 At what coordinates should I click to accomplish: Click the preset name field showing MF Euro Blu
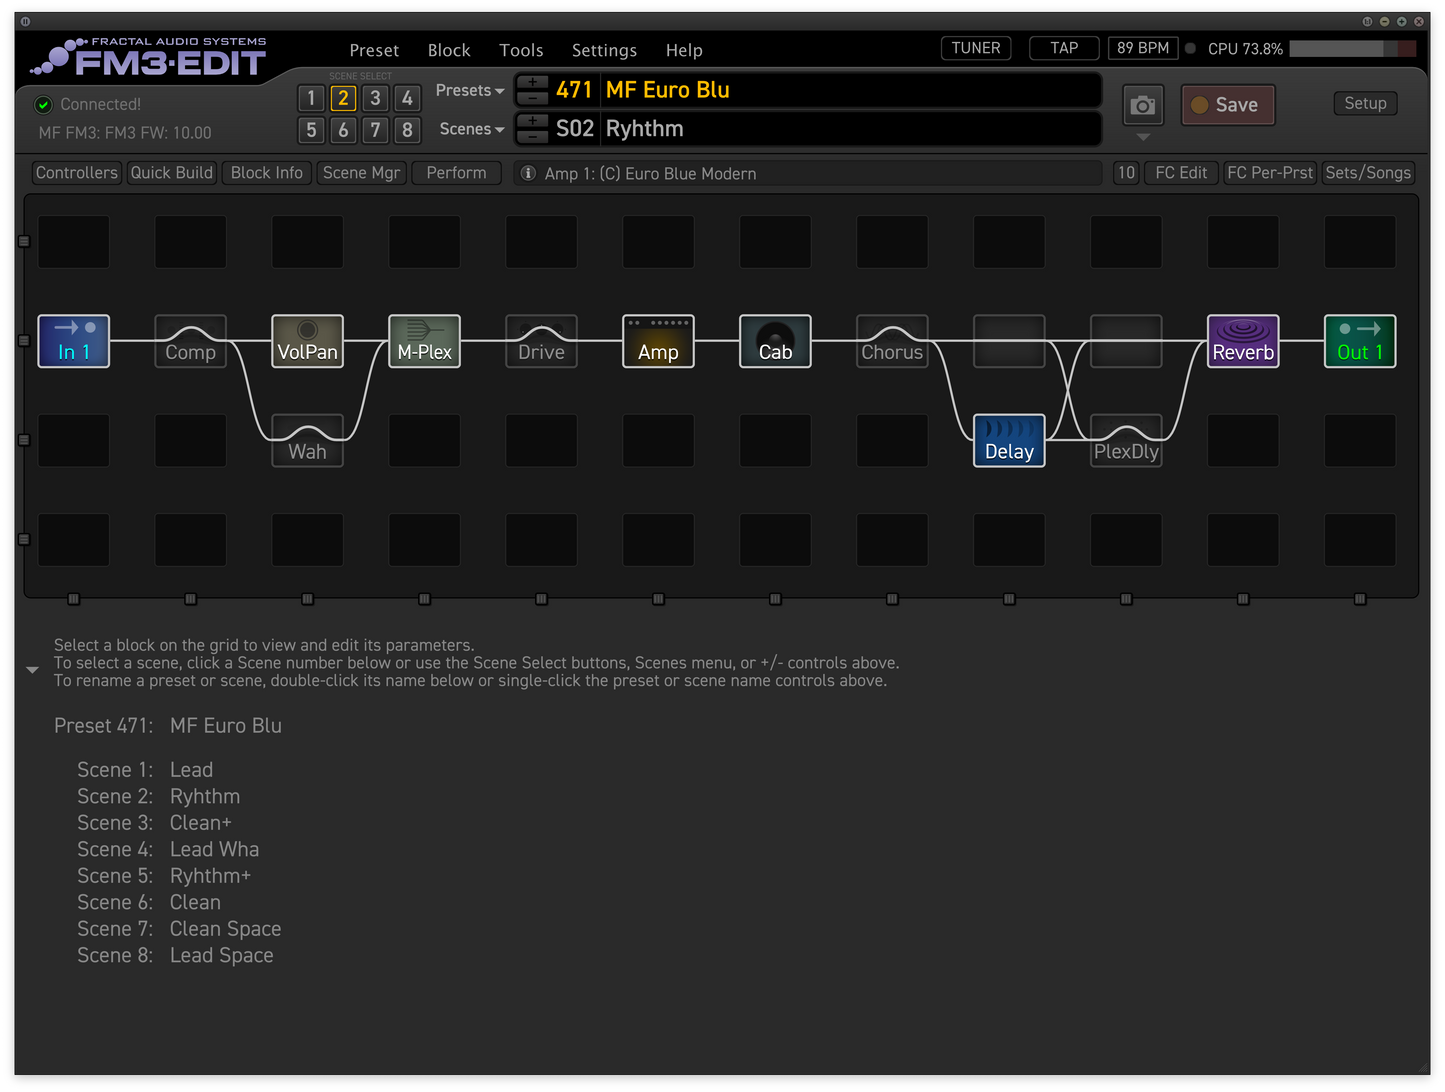coord(850,89)
